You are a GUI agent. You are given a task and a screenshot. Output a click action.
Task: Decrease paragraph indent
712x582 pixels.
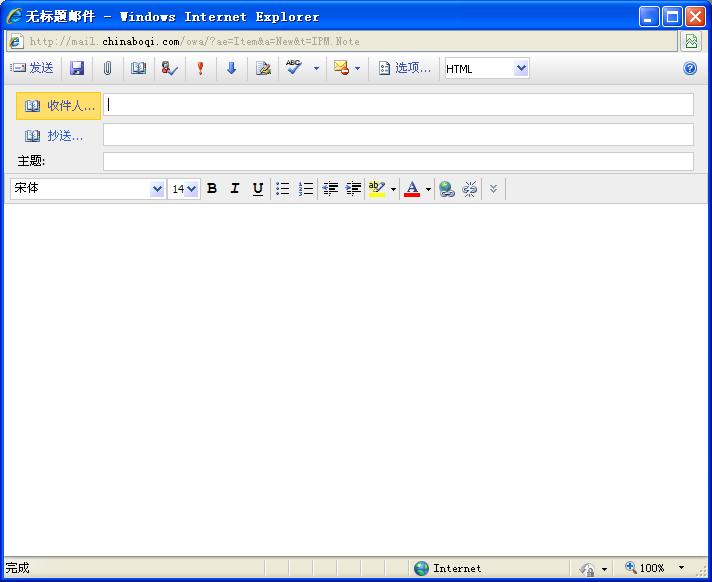pyautogui.click(x=330, y=188)
